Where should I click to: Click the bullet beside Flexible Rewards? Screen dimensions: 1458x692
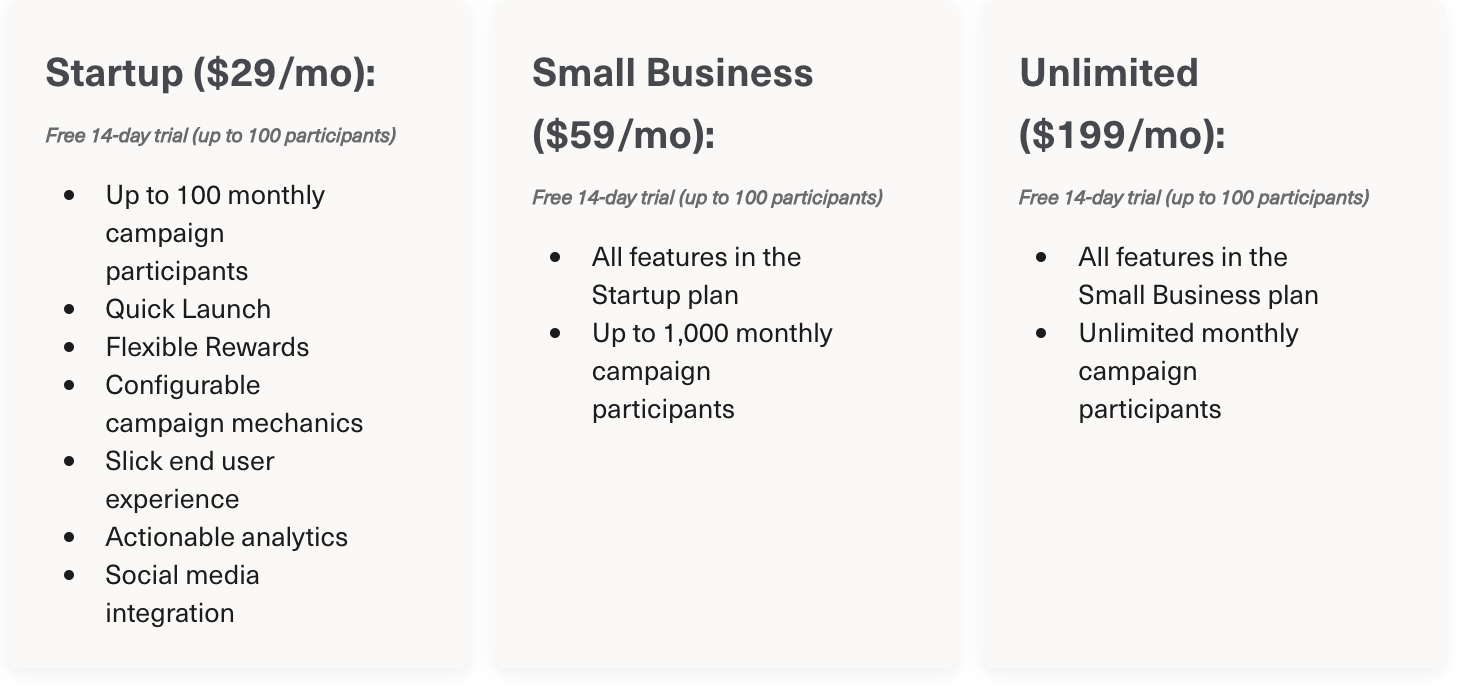coord(69,347)
